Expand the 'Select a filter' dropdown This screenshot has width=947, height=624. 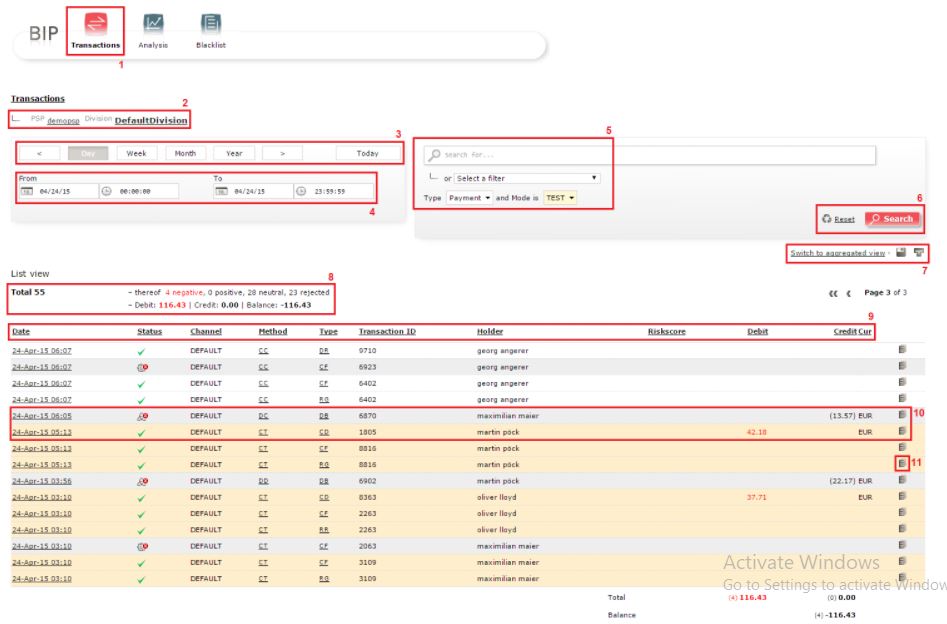pyautogui.click(x=527, y=178)
